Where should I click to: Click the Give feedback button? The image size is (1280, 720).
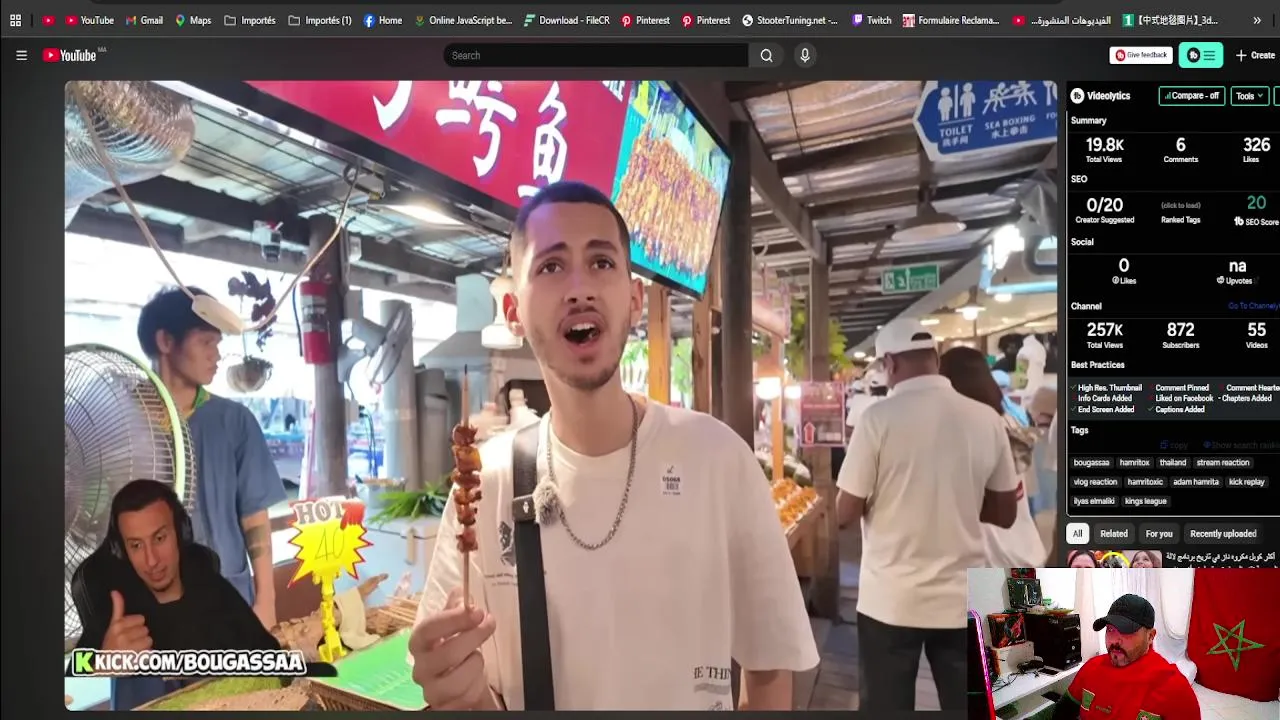1141,55
